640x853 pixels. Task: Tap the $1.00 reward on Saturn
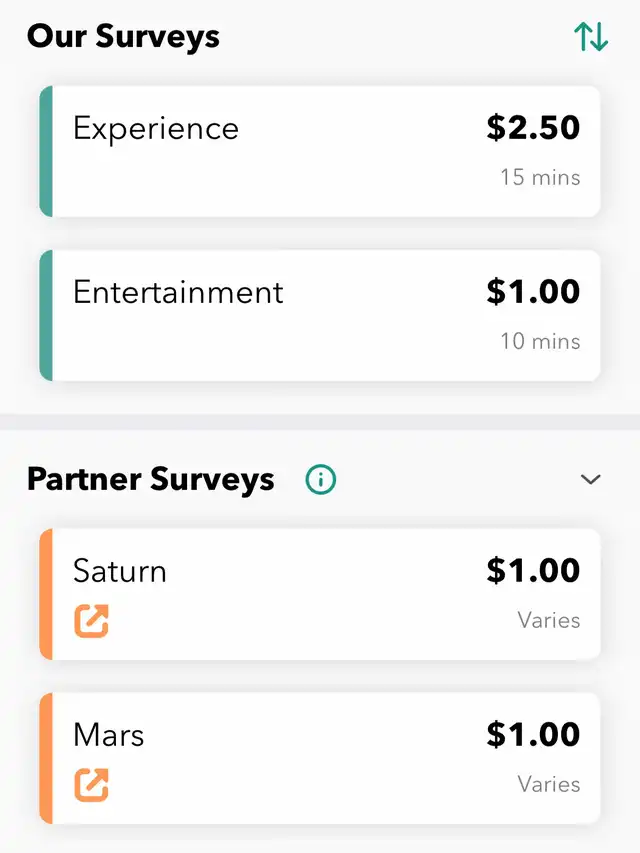[533, 571]
